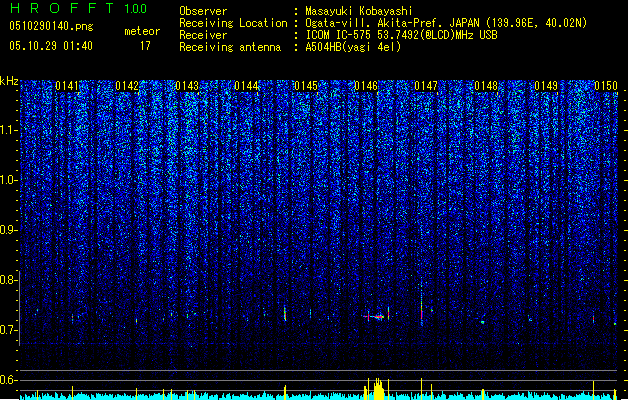
Task: Select the filename 0510290140.png
Action: click(x=51, y=27)
